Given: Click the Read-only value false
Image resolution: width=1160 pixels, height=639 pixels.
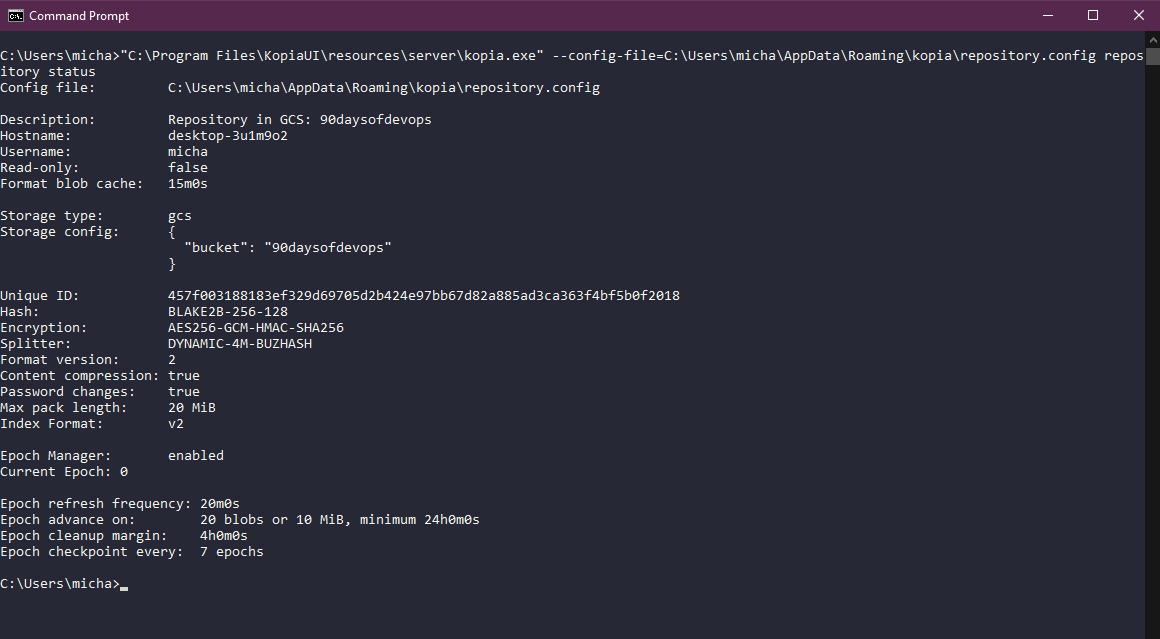Looking at the screenshot, I should 187,168.
